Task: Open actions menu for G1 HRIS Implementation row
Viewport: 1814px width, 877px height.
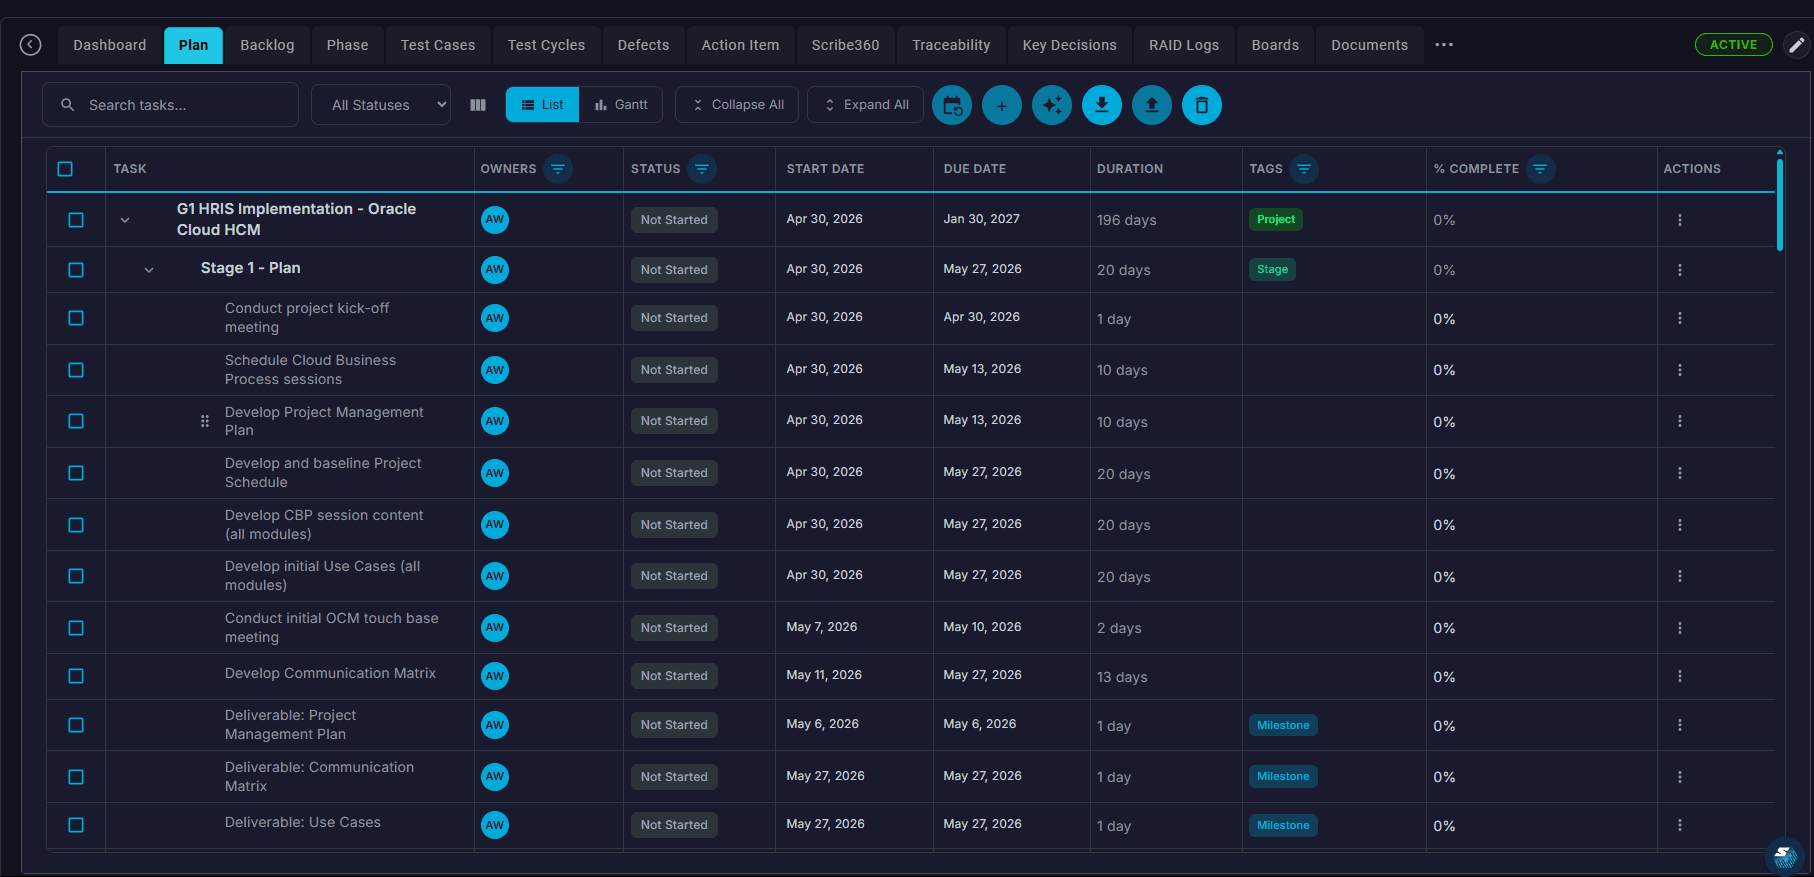Action: coord(1680,220)
